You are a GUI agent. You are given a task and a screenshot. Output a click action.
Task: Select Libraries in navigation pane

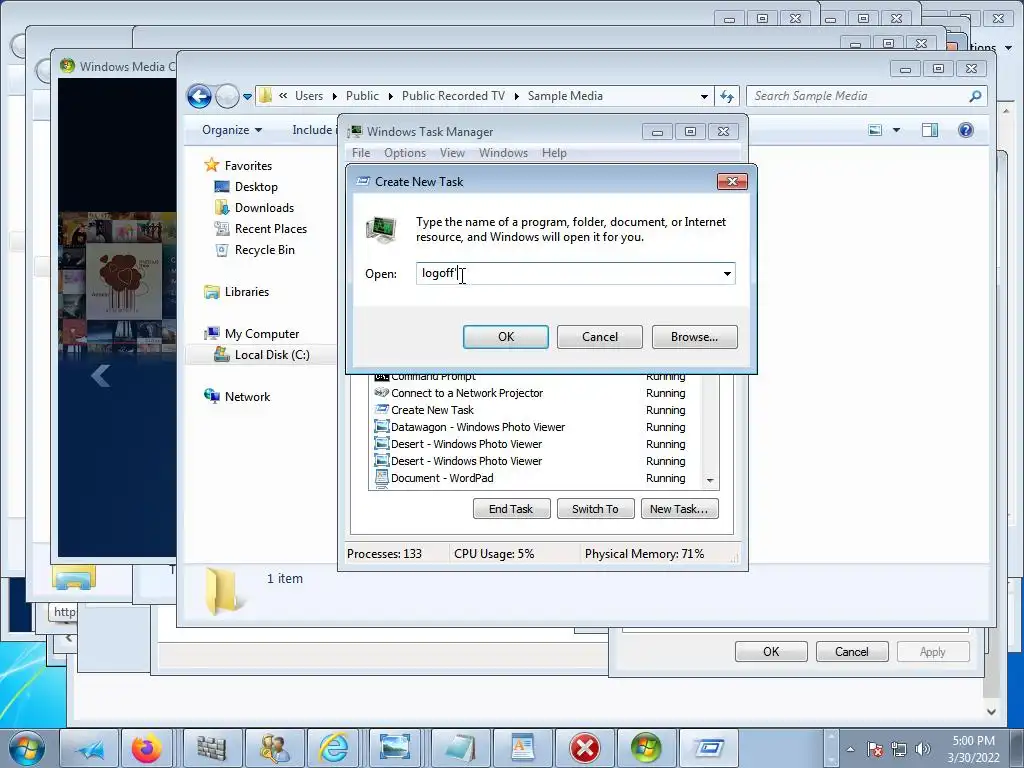point(246,292)
